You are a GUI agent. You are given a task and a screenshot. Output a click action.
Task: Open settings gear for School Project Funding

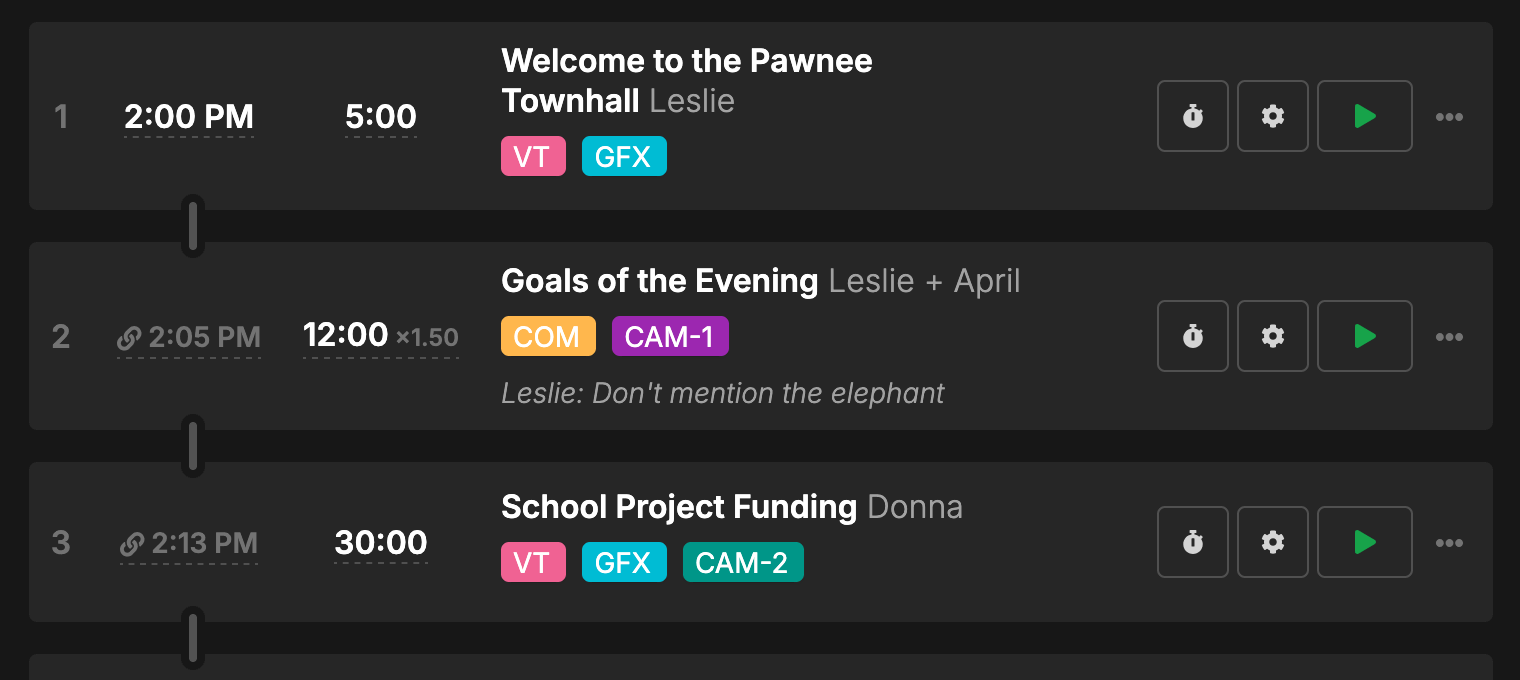1272,542
